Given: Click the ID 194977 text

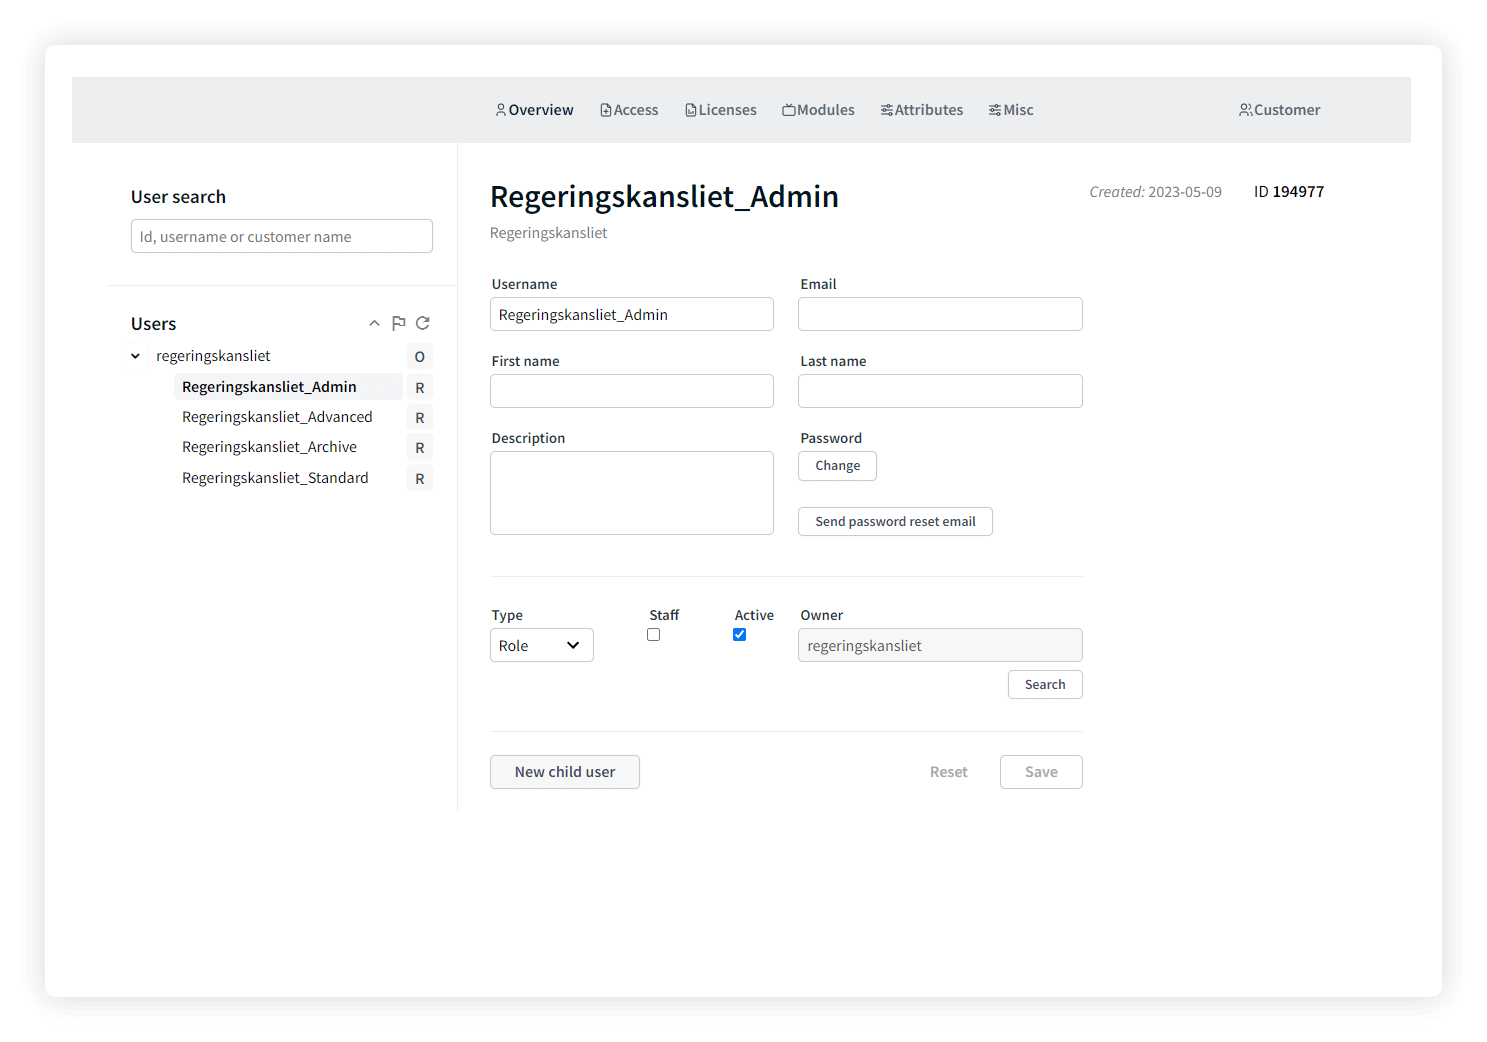Looking at the screenshot, I should pyautogui.click(x=1289, y=192).
